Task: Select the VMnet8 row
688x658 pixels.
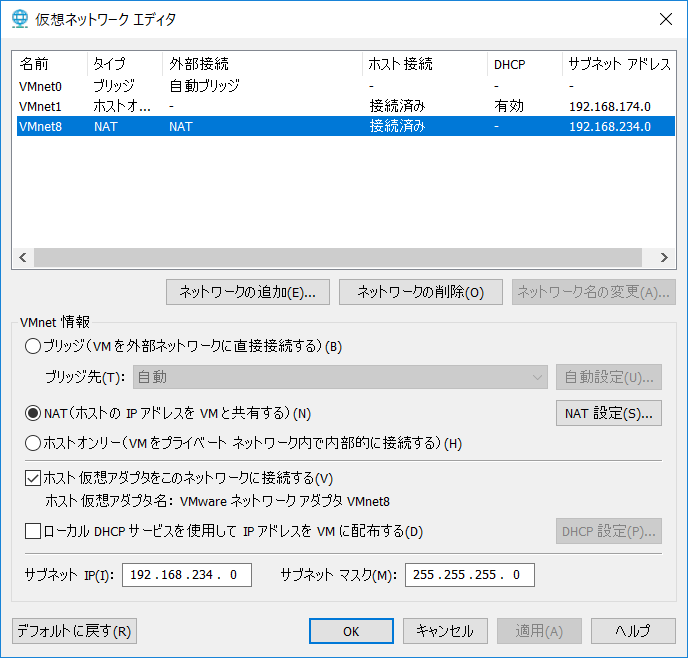Action: (346, 126)
